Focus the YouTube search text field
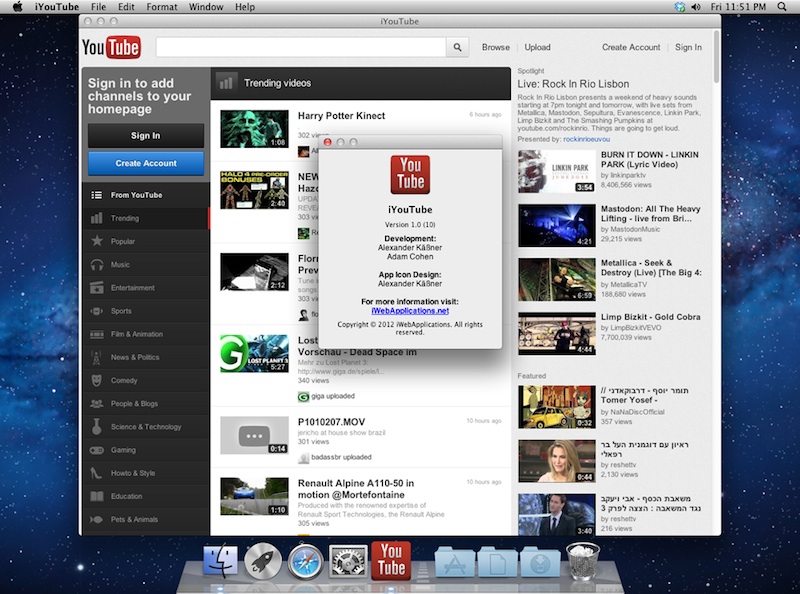The width and height of the screenshot is (800, 594). point(300,47)
